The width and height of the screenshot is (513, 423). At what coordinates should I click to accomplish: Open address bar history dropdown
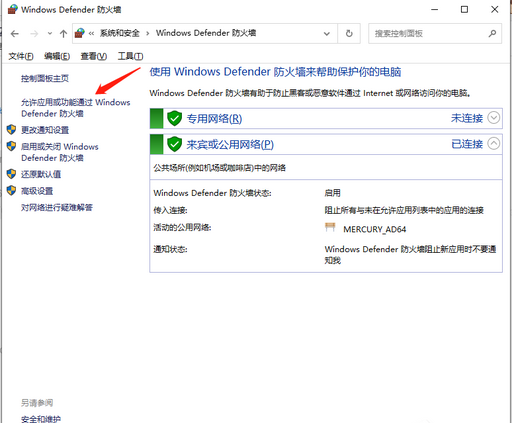tap(327, 34)
